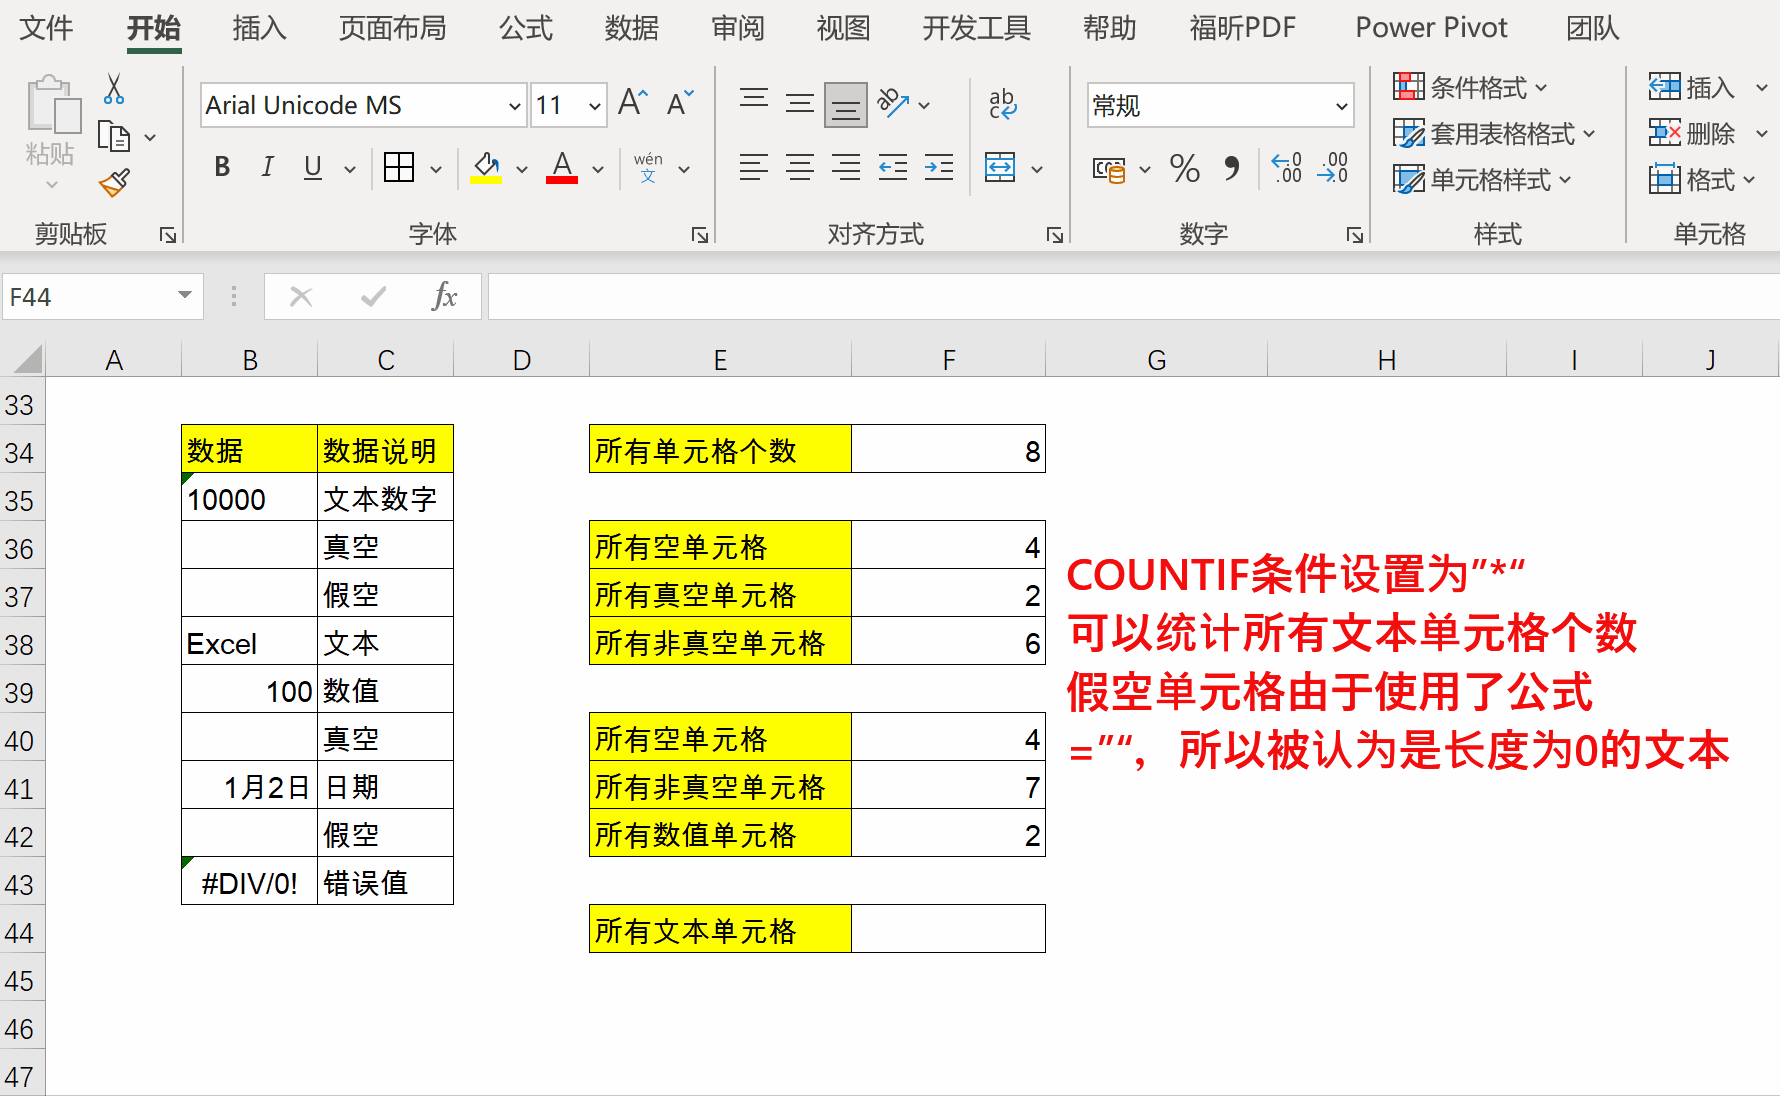Click the 条件格式 button
The image size is (1780, 1096).
(x=1468, y=87)
